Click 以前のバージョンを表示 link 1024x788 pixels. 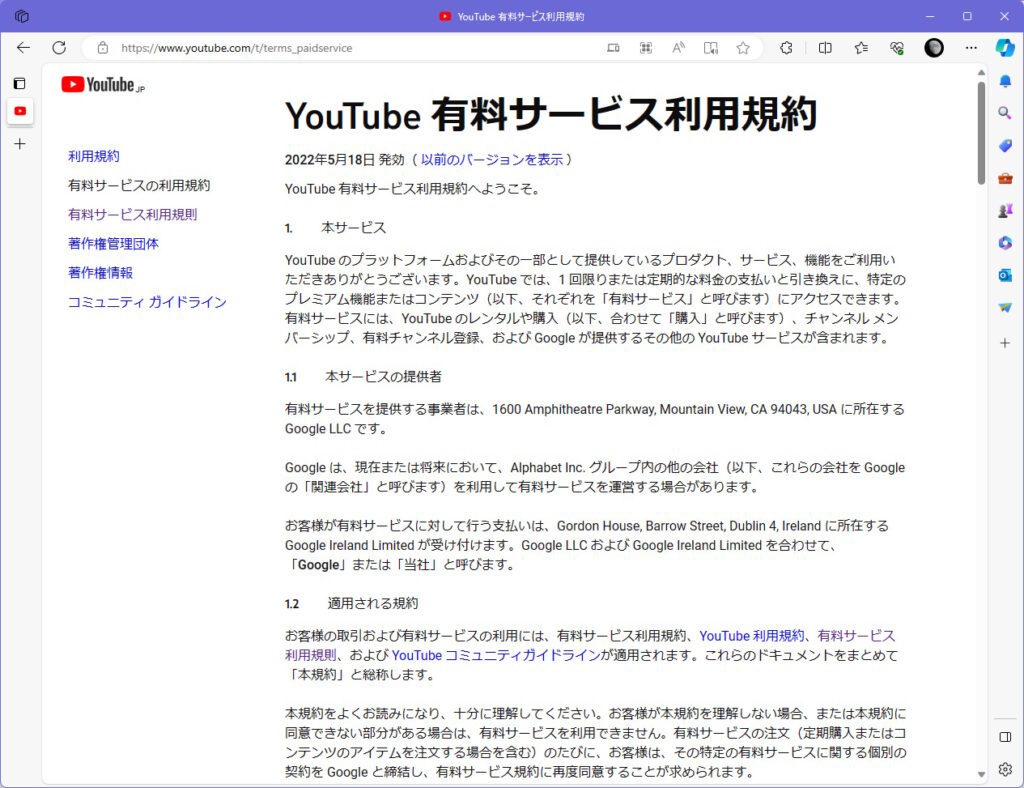pyautogui.click(x=492, y=159)
